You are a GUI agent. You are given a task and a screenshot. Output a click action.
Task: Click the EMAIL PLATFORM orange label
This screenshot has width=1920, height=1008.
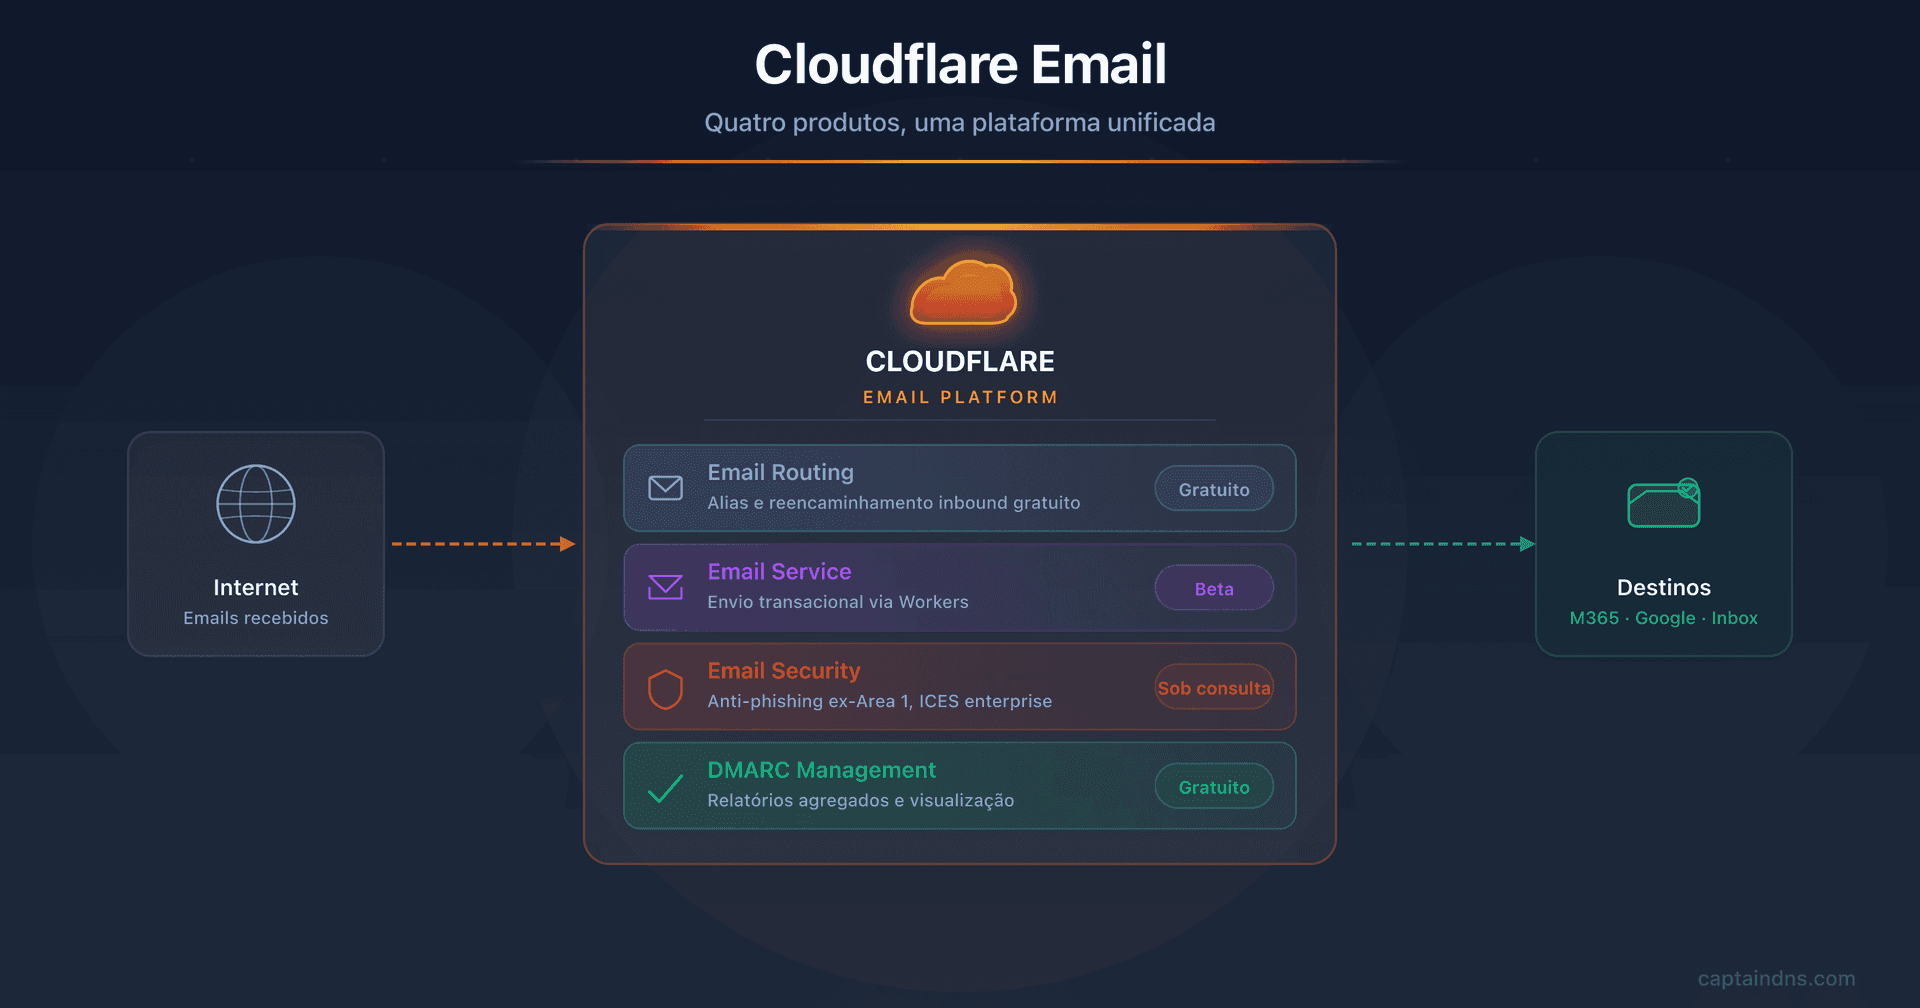click(x=960, y=397)
